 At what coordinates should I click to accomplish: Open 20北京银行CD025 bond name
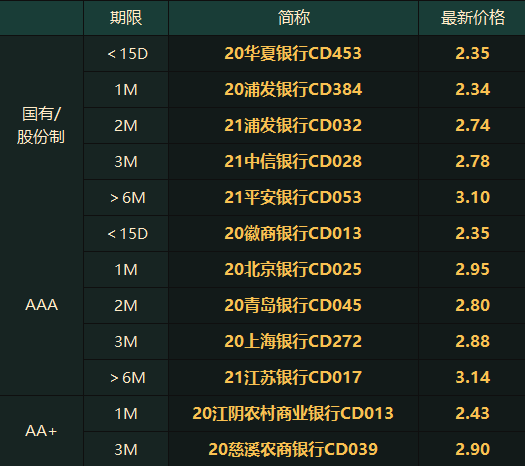point(293,269)
